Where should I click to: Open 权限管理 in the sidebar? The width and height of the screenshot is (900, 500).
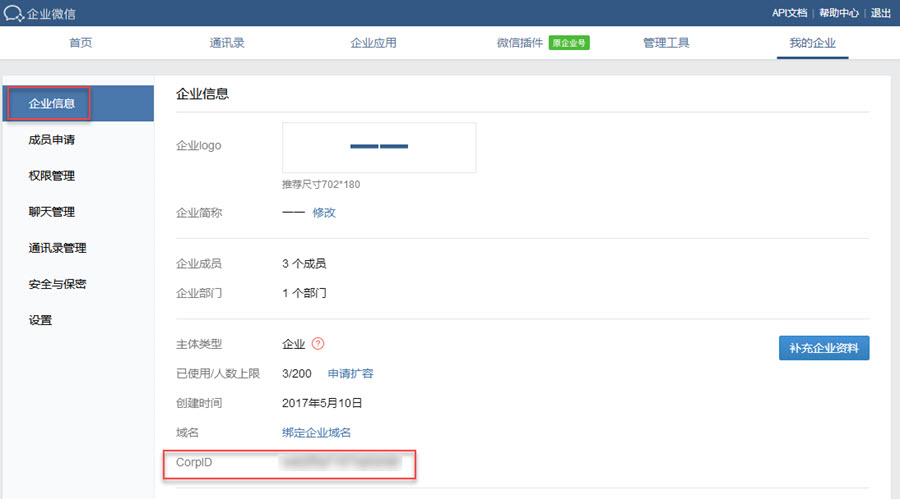point(52,176)
